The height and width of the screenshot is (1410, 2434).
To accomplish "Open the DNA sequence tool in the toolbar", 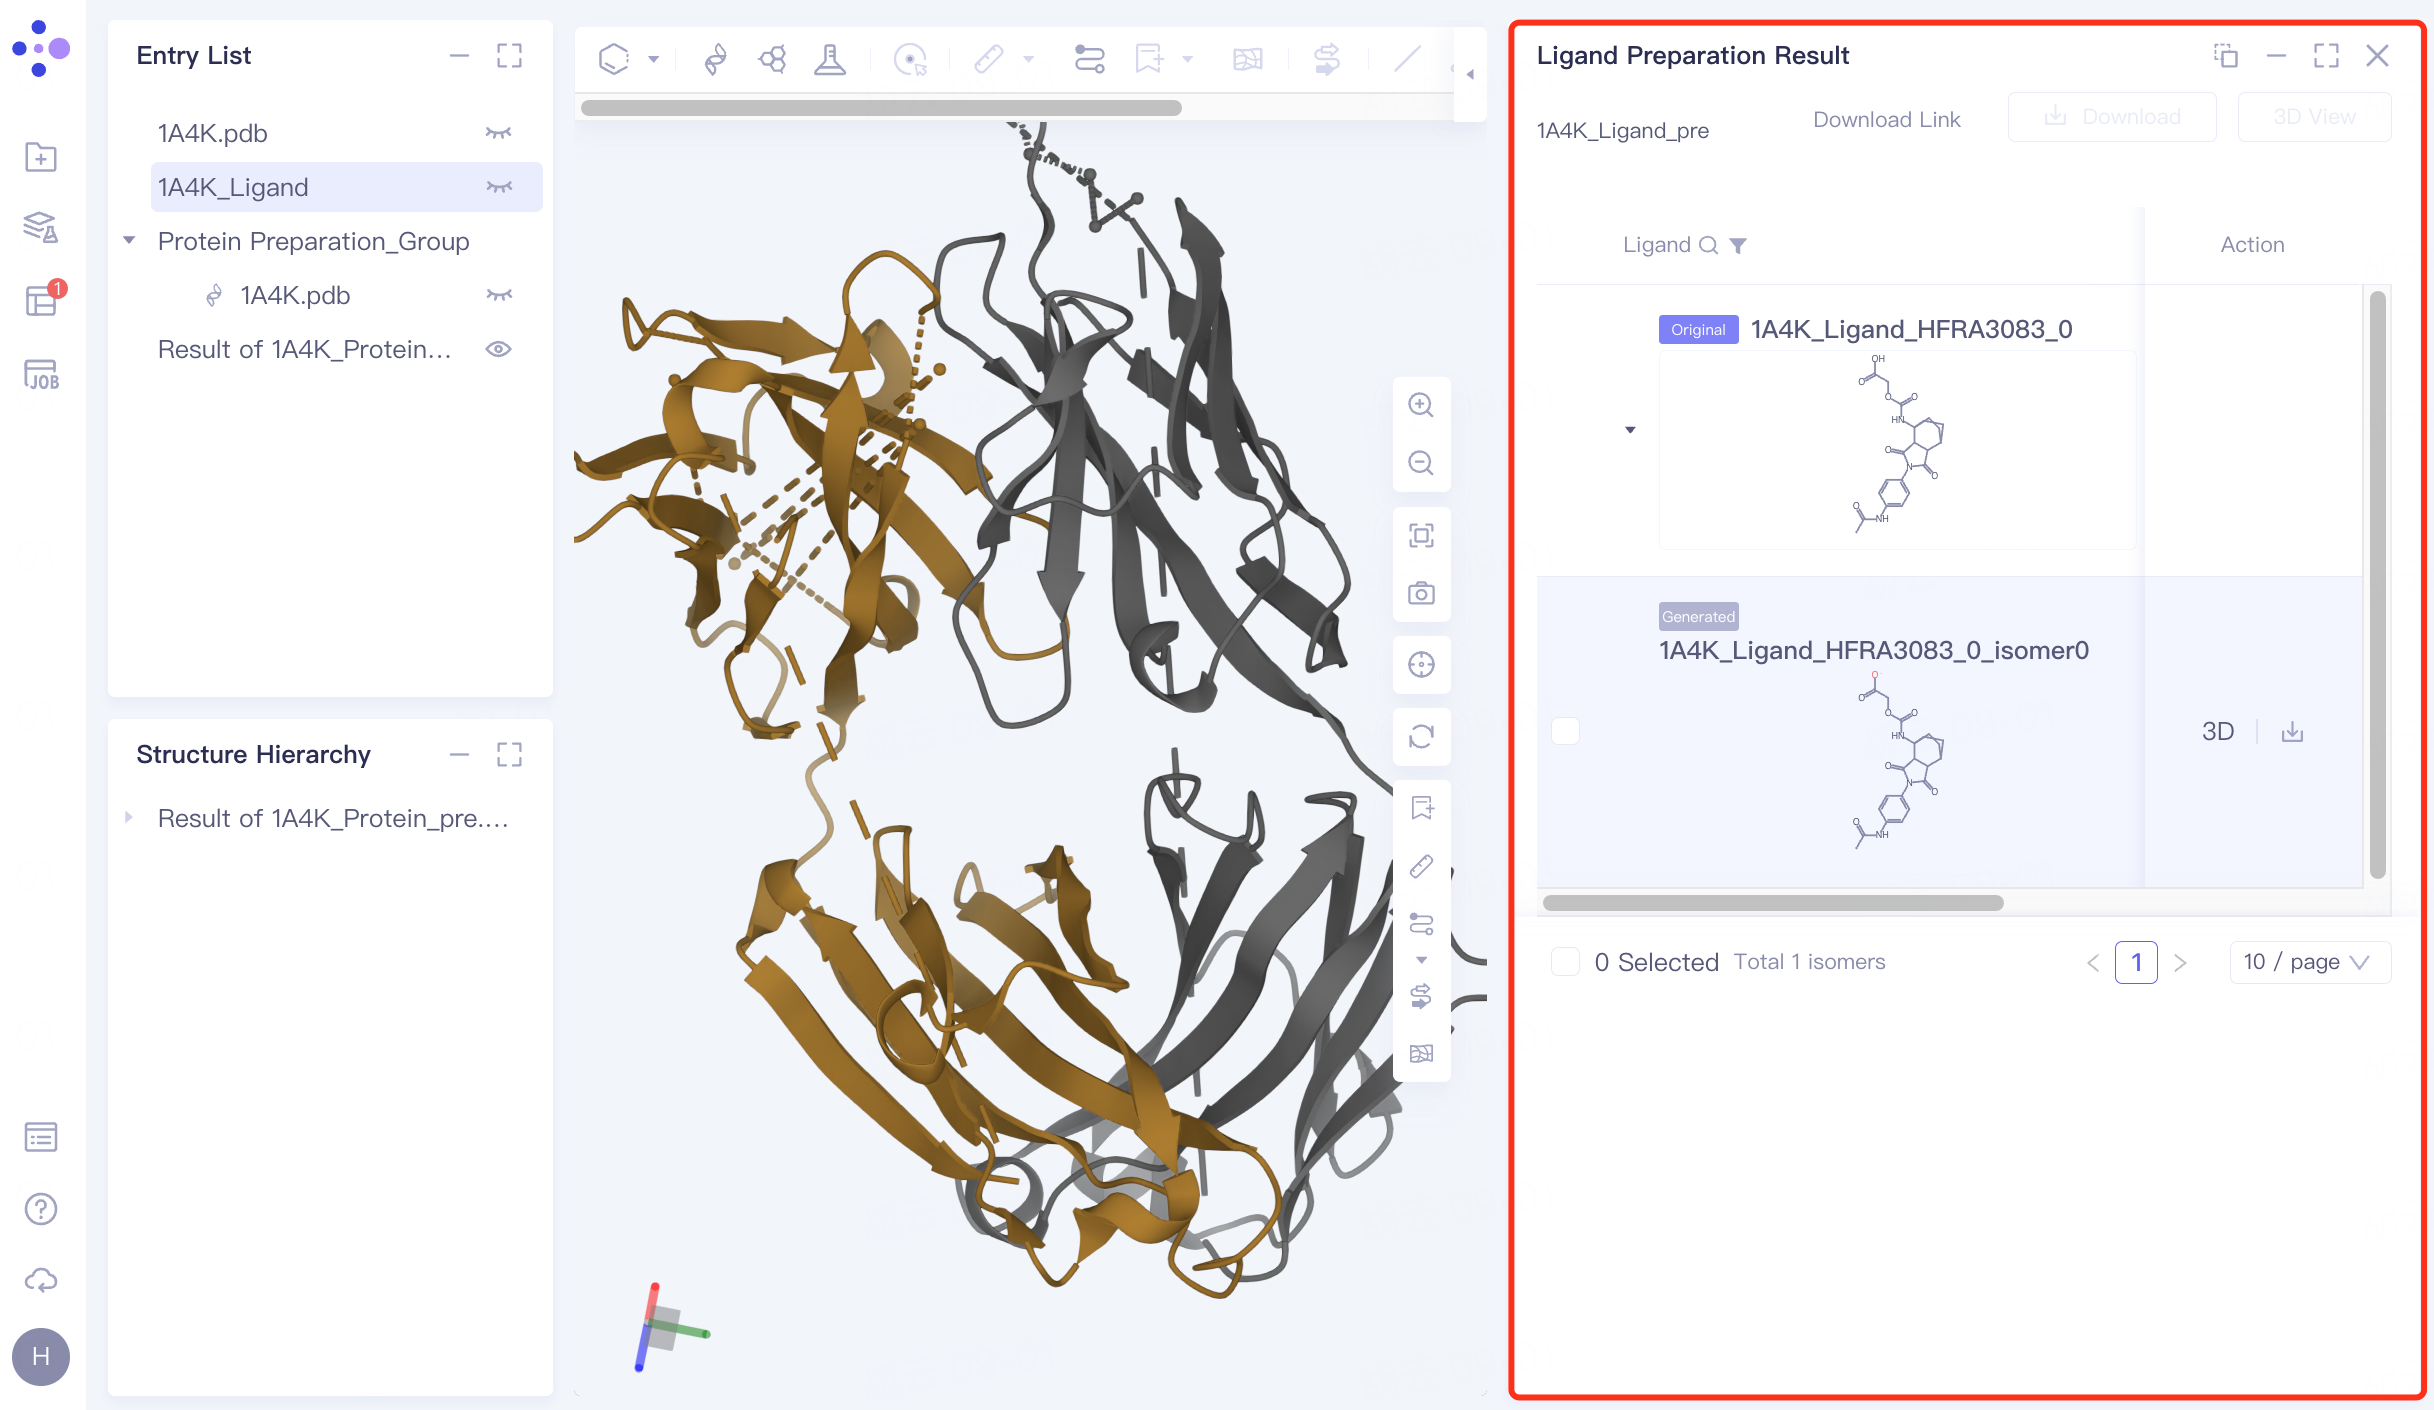I will [714, 58].
